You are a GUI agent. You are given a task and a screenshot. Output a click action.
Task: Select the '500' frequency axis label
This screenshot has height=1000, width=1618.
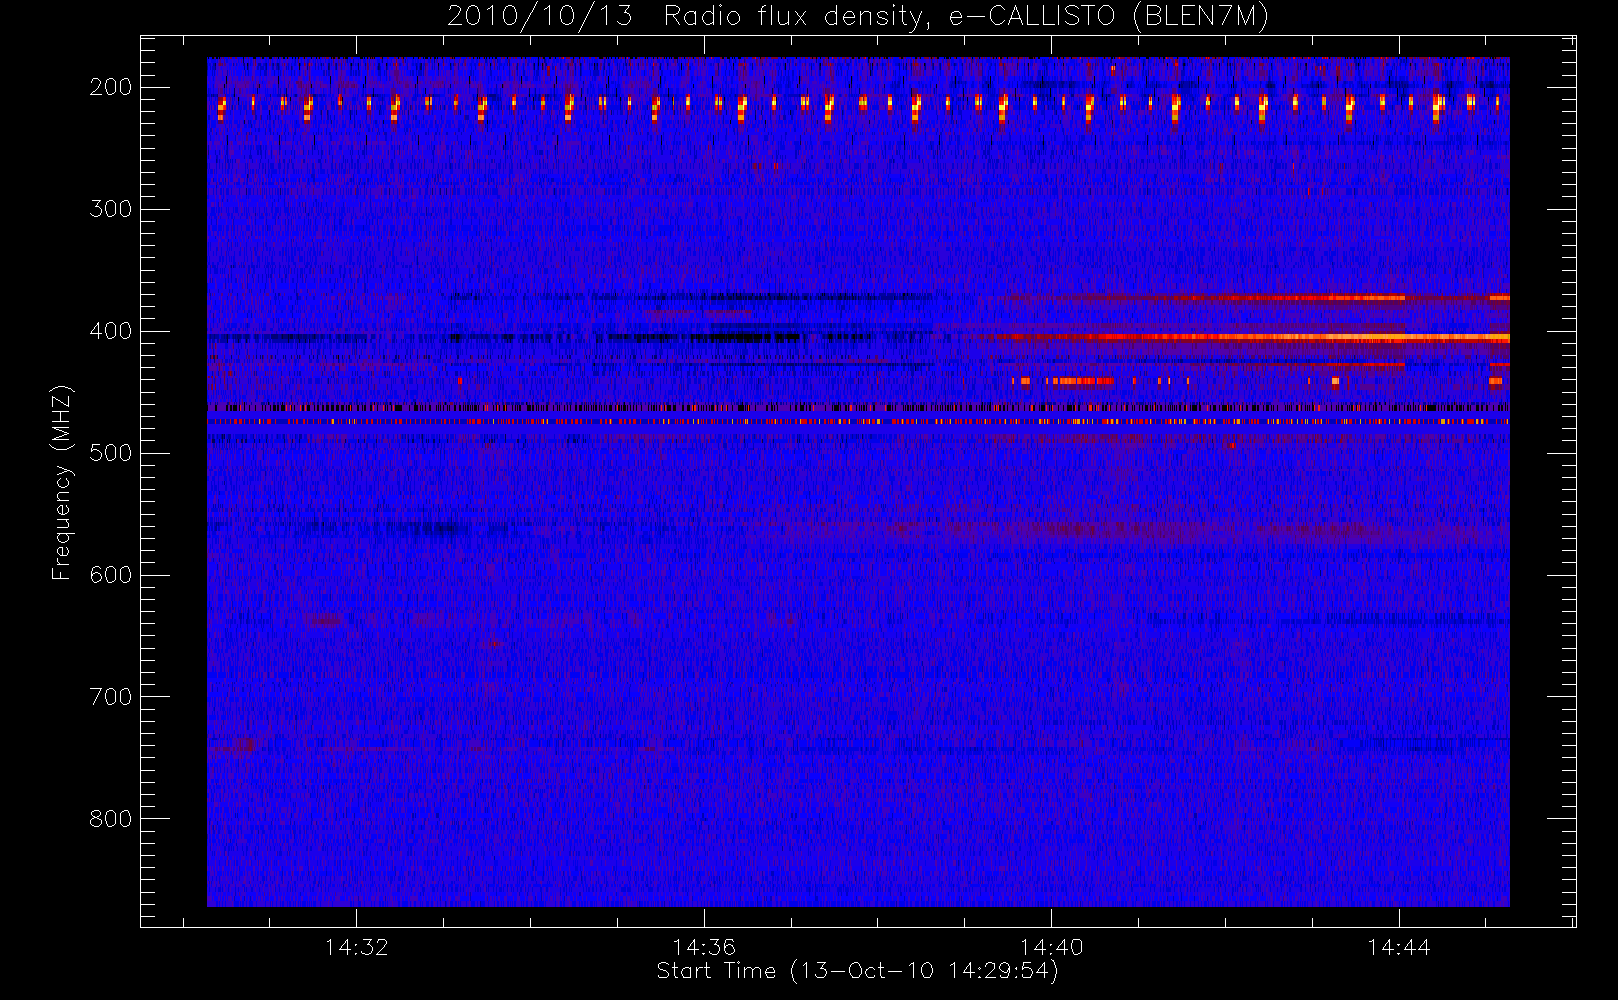click(111, 453)
